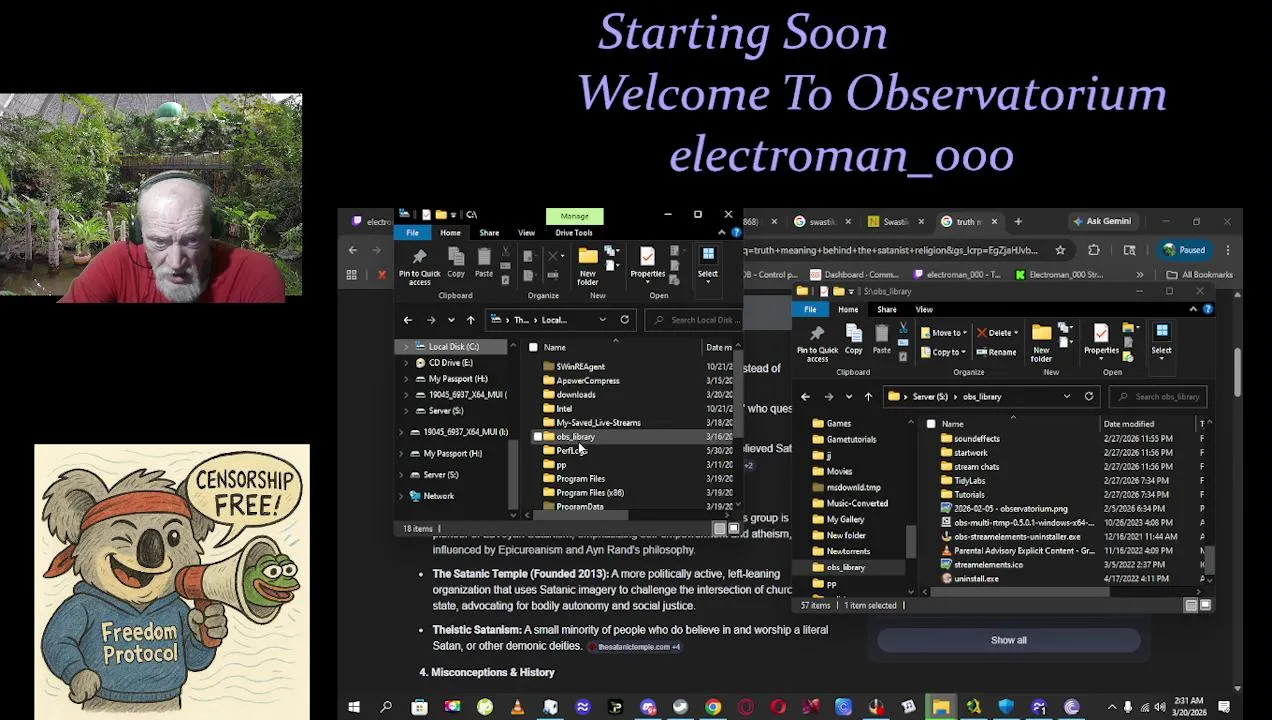Viewport: 1272px width, 720px height.
Task: Click Pin to Quick access in C: window
Action: click(419, 265)
